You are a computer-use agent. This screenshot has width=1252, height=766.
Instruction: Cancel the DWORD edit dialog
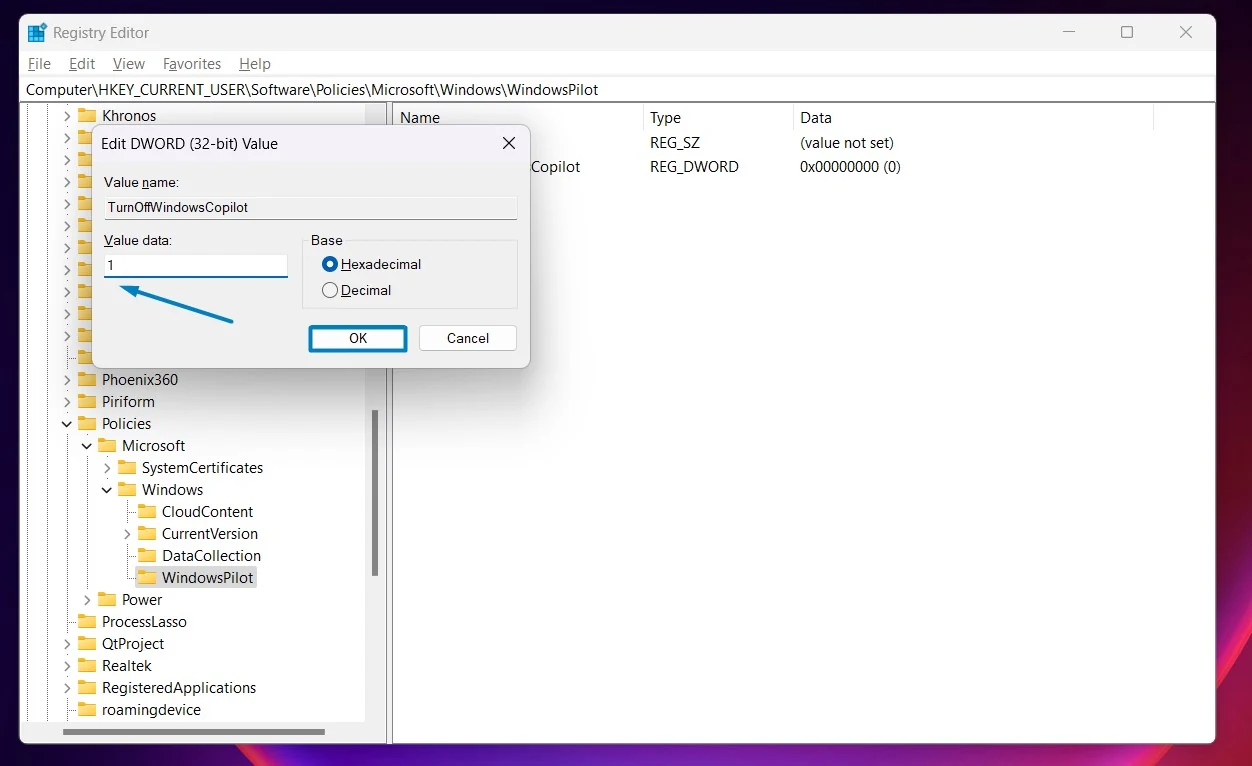click(468, 338)
